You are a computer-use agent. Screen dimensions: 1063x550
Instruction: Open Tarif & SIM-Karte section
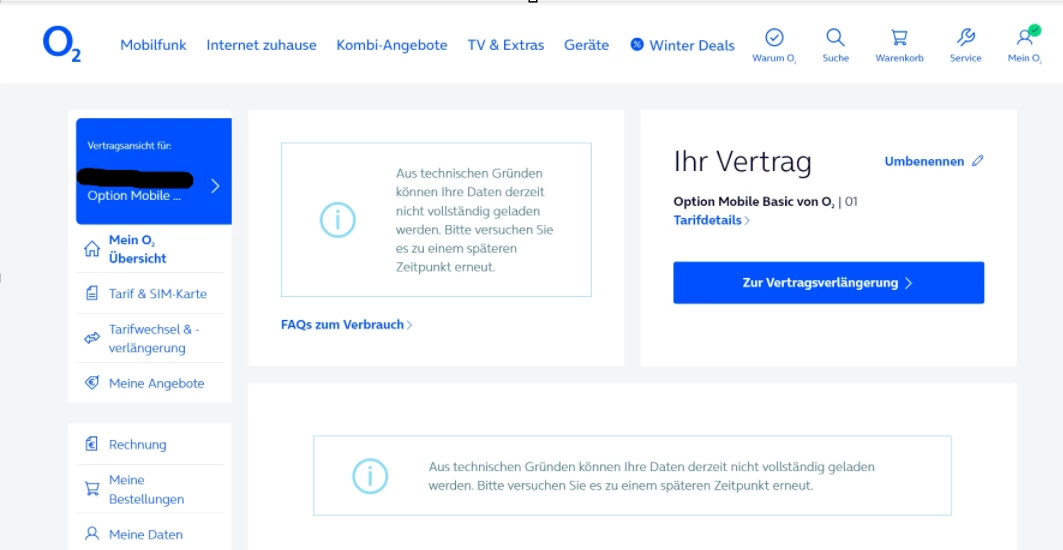pos(158,294)
